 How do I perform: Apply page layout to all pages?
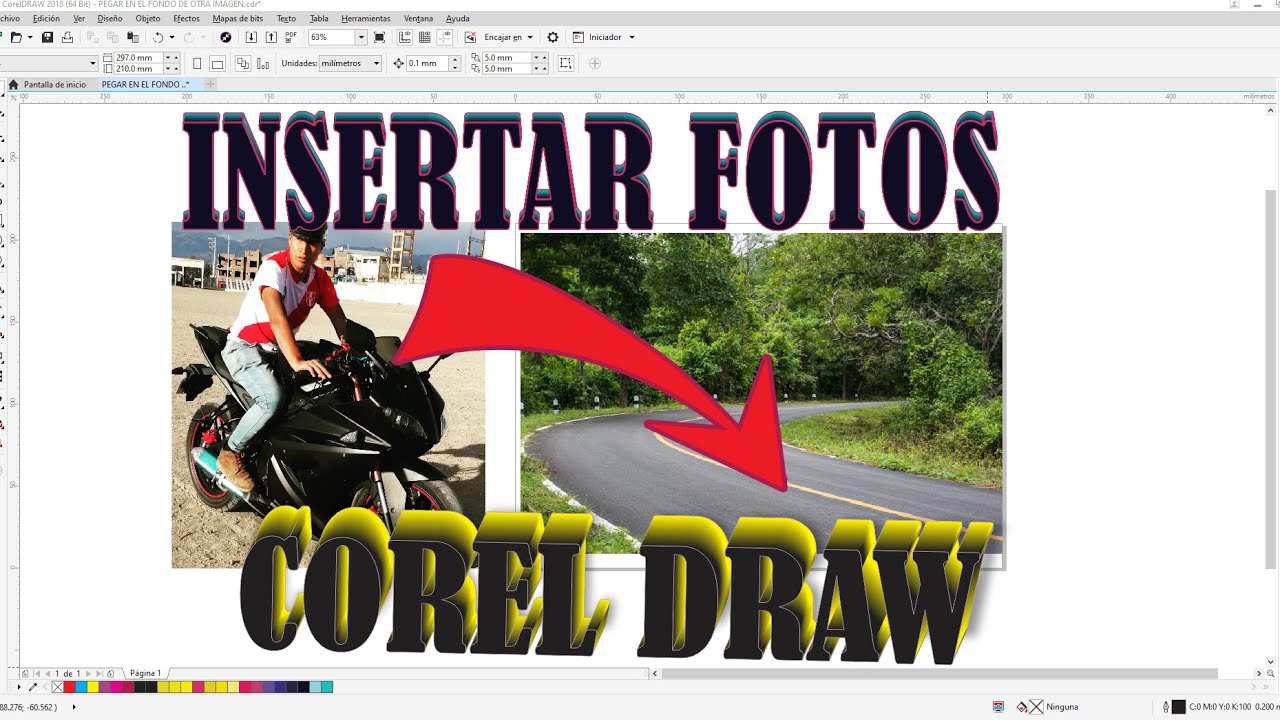click(x=242, y=63)
